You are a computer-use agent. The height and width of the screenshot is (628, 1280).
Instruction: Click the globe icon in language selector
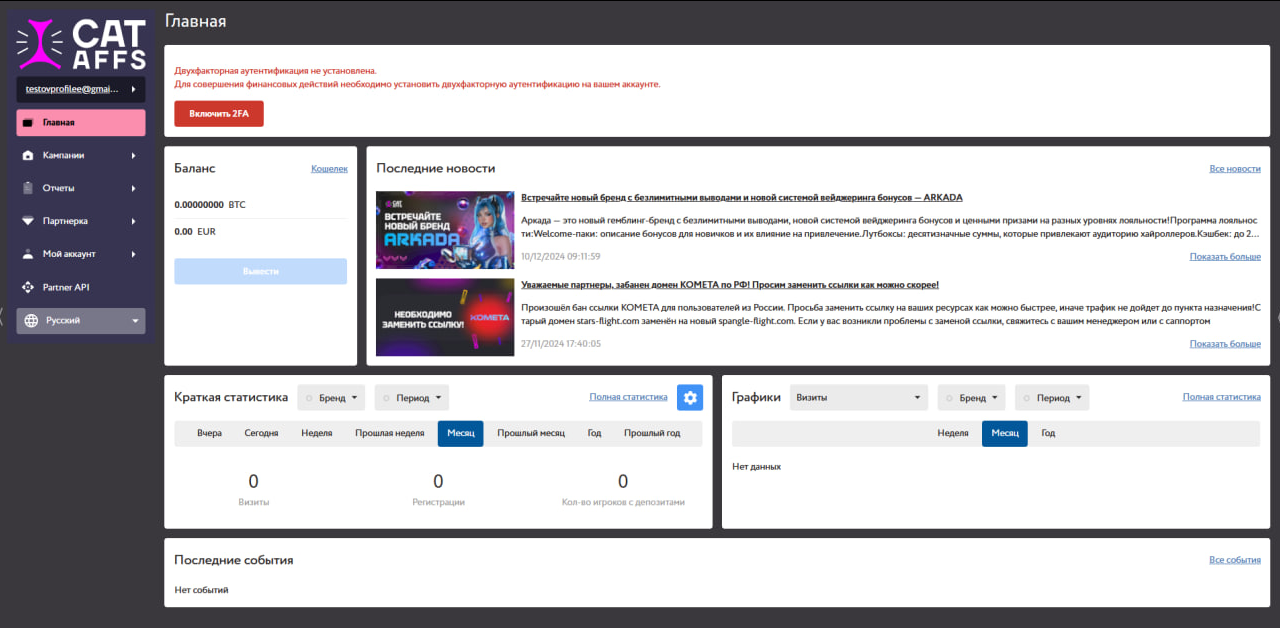click(x=31, y=321)
